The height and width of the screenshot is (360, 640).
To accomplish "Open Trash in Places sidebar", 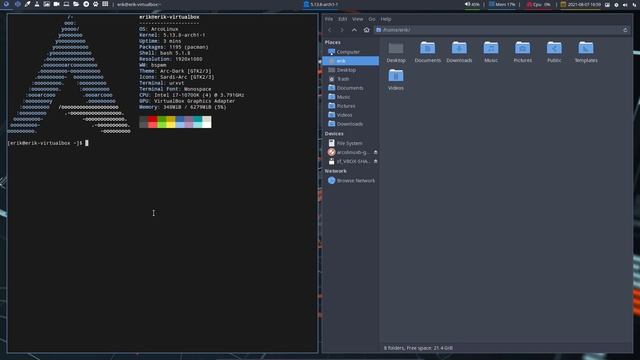I will click(x=351, y=79).
